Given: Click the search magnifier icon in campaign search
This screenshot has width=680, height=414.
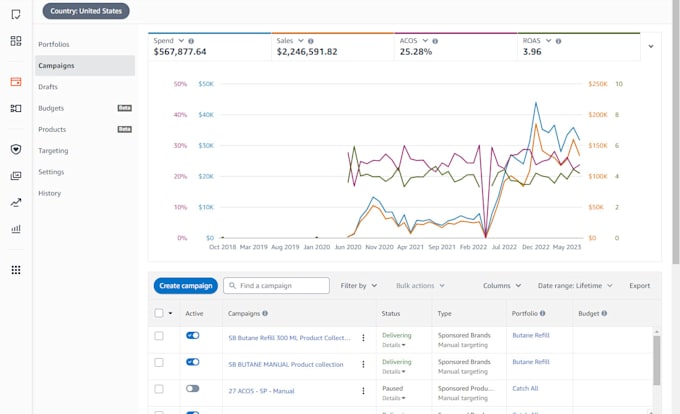Looking at the screenshot, I should 232,286.
